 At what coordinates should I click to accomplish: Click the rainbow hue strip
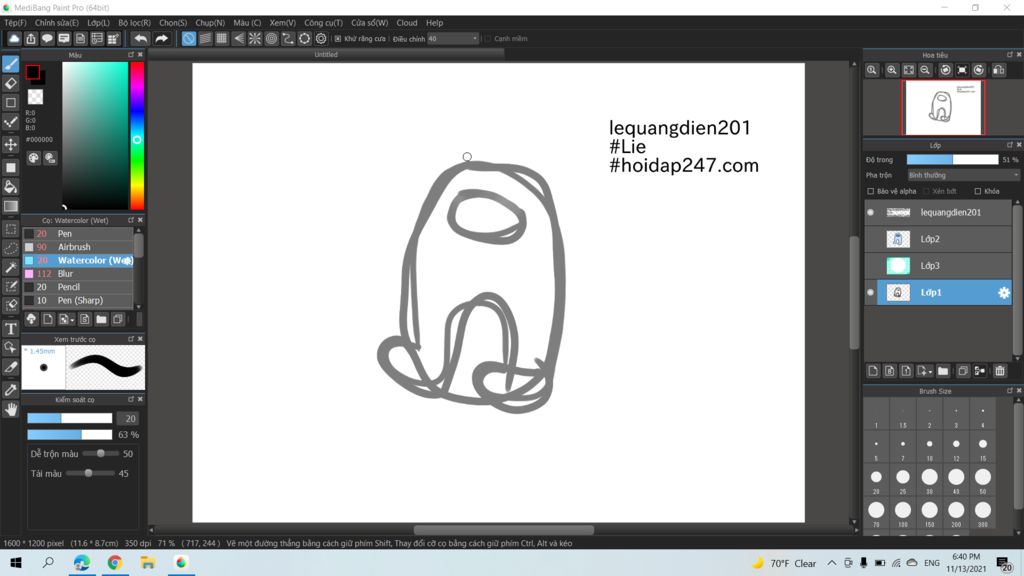point(137,135)
